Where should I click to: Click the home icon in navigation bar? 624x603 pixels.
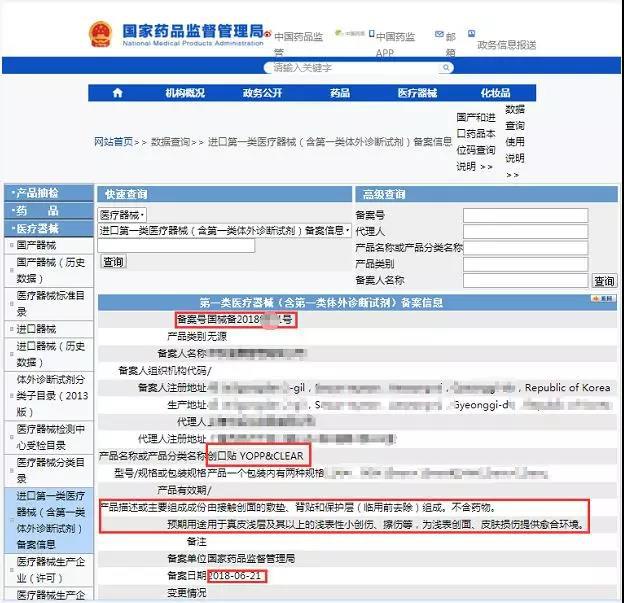(x=117, y=93)
